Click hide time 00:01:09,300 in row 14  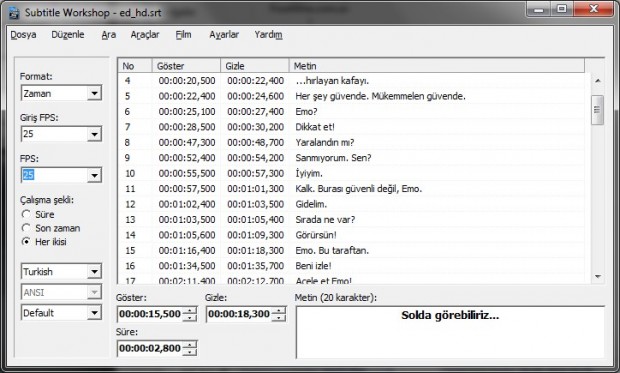coord(255,235)
